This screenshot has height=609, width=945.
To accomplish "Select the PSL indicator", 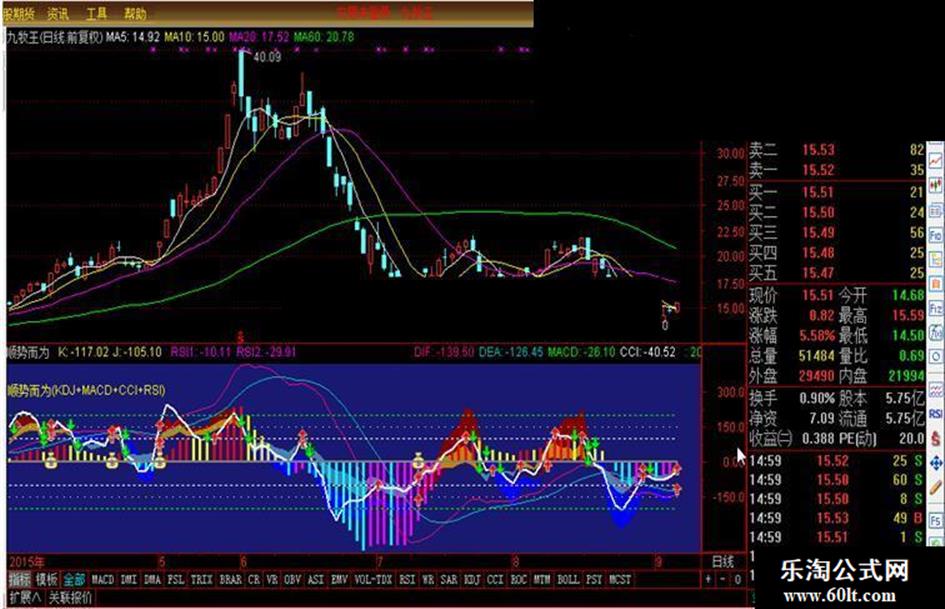I will point(176,579).
